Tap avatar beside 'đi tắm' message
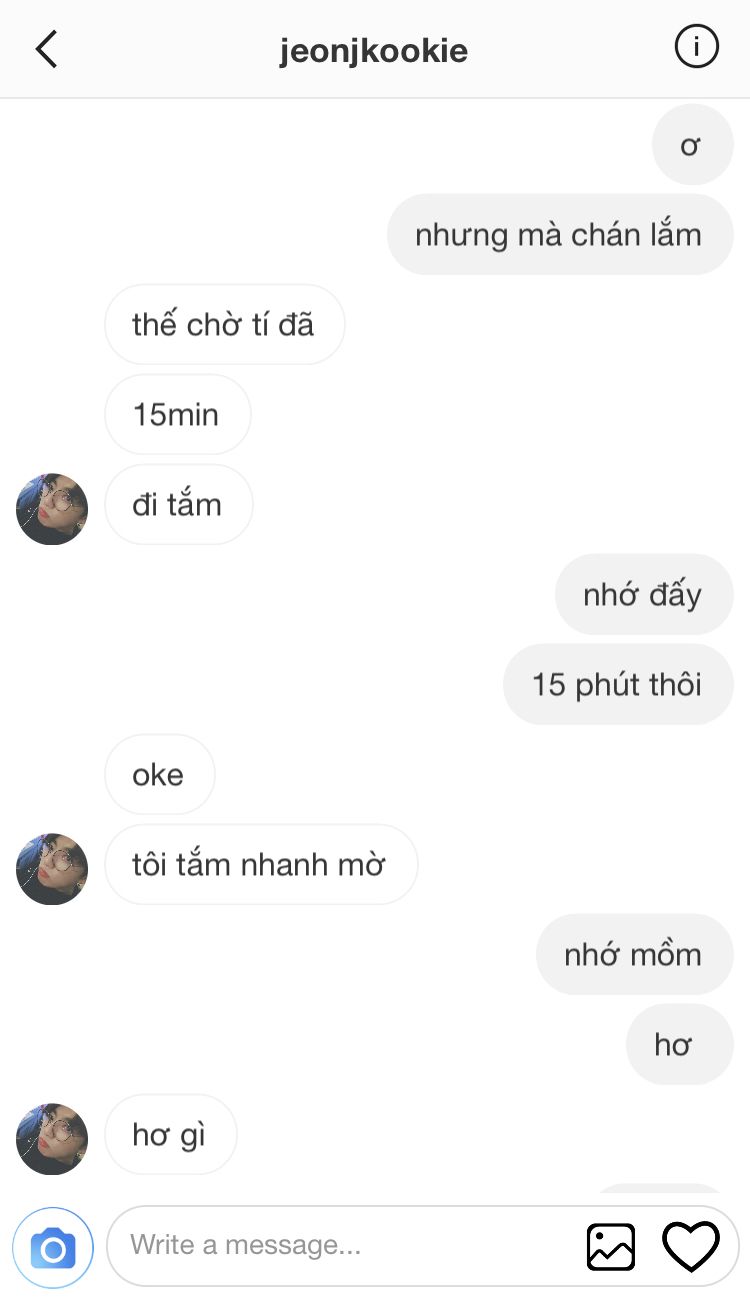This screenshot has width=750, height=1297. point(52,509)
